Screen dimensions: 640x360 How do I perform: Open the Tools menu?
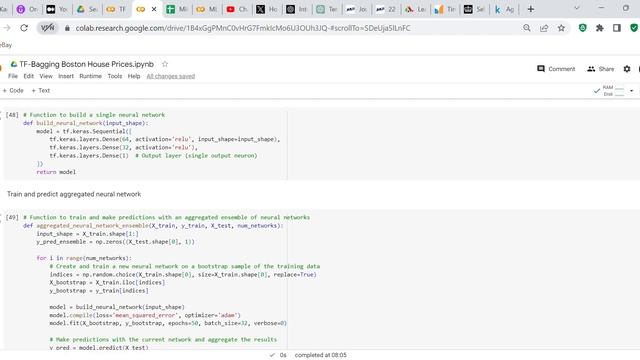[115, 76]
